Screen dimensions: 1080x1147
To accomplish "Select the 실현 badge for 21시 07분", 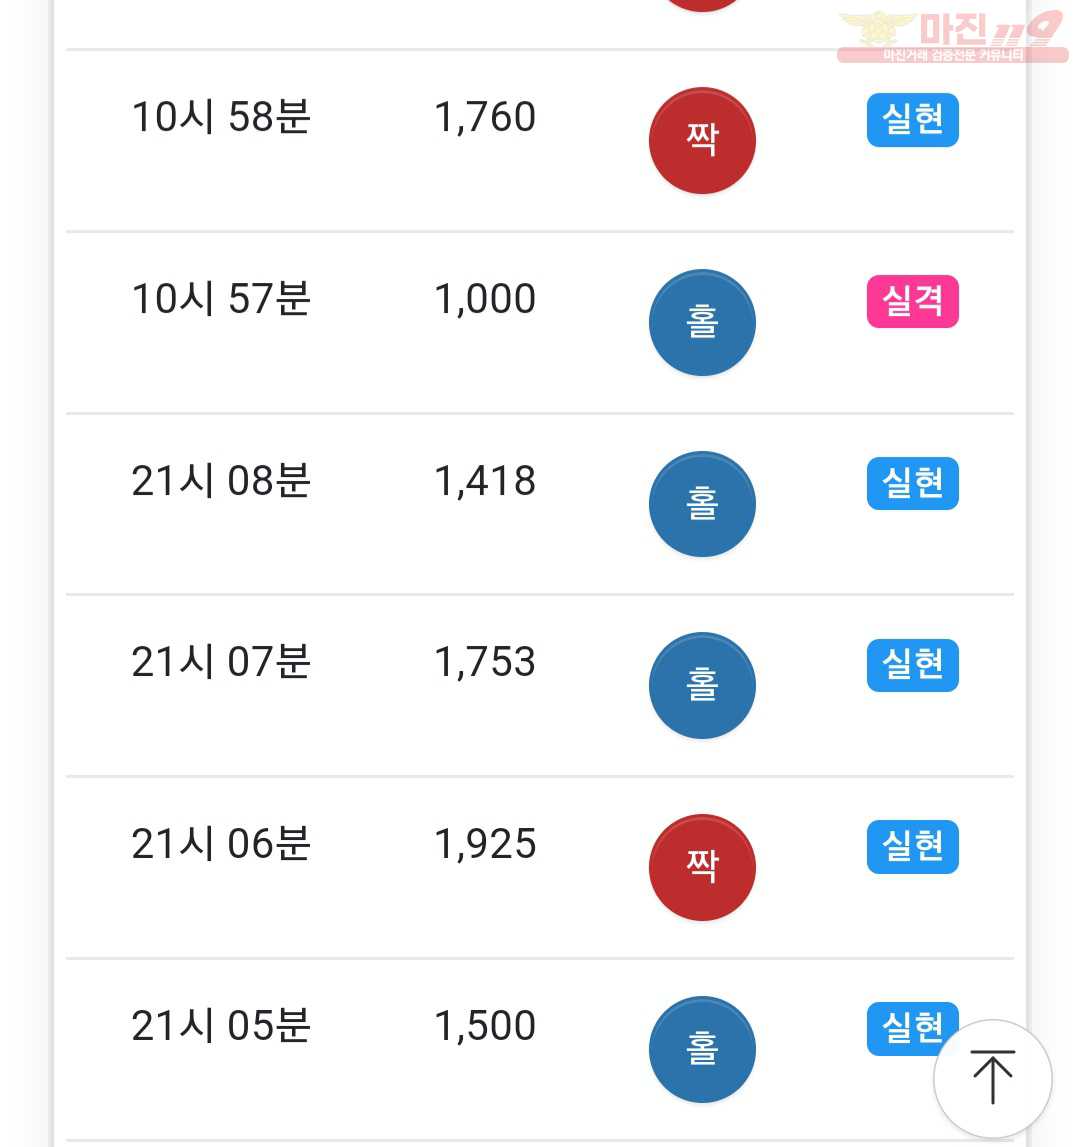I will [912, 665].
